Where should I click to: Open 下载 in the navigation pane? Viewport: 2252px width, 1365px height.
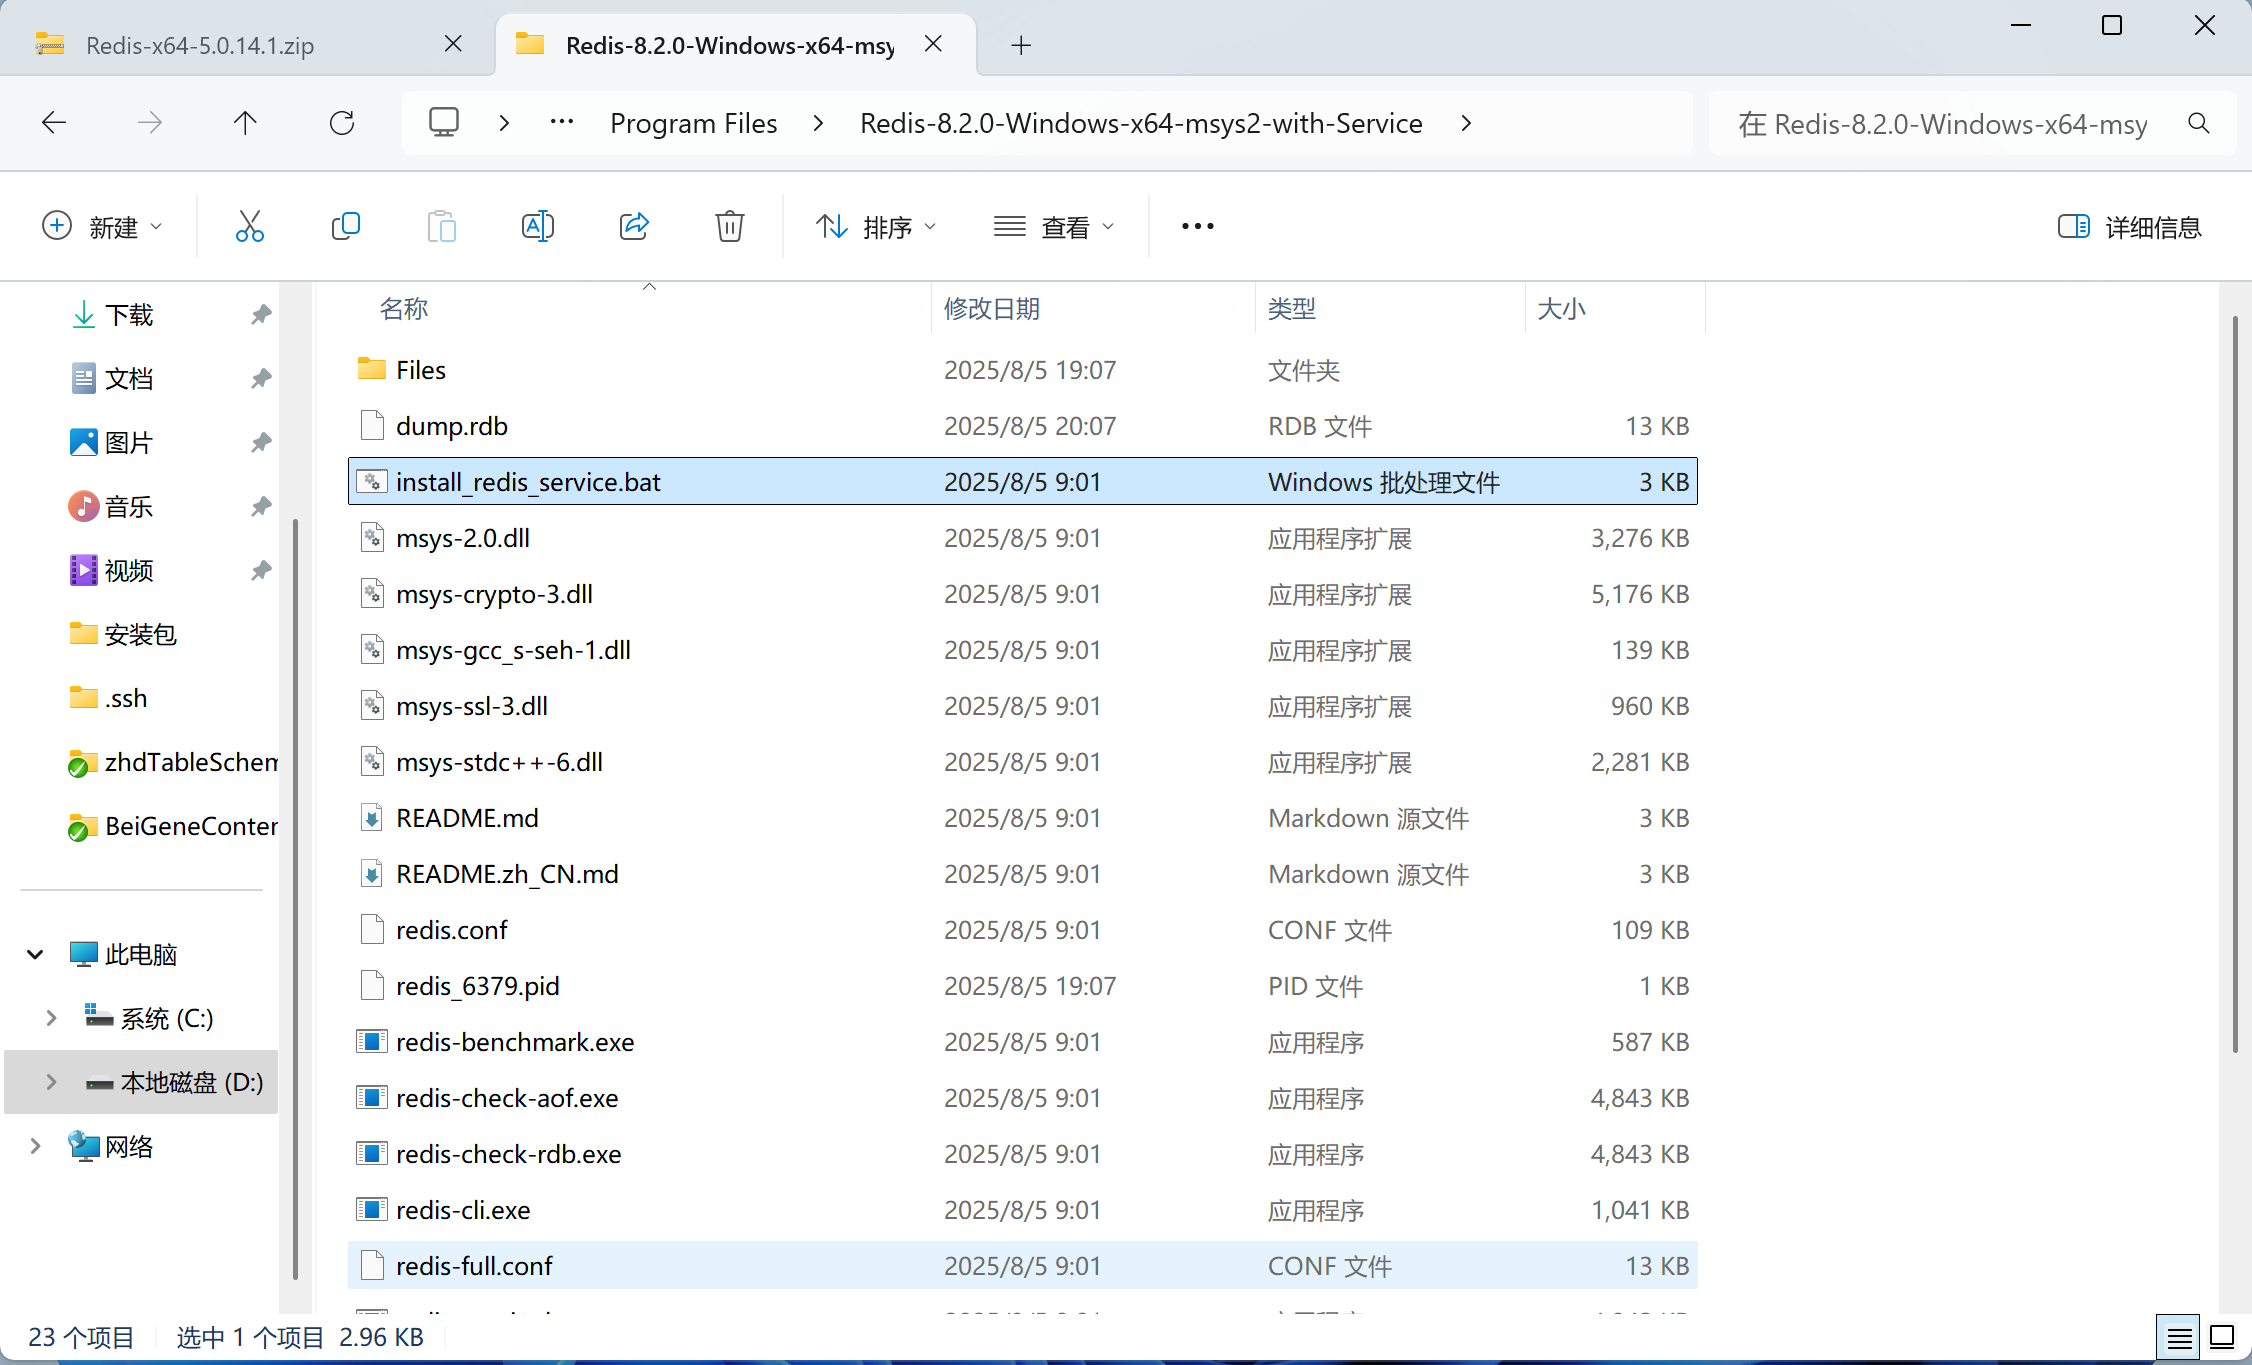[x=128, y=315]
